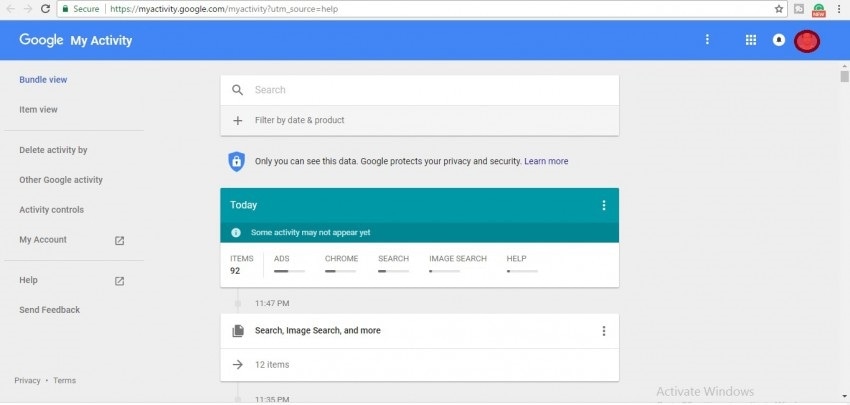Image resolution: width=850 pixels, height=405 pixels.
Task: Select Bundle view in sidebar
Action: click(x=43, y=80)
